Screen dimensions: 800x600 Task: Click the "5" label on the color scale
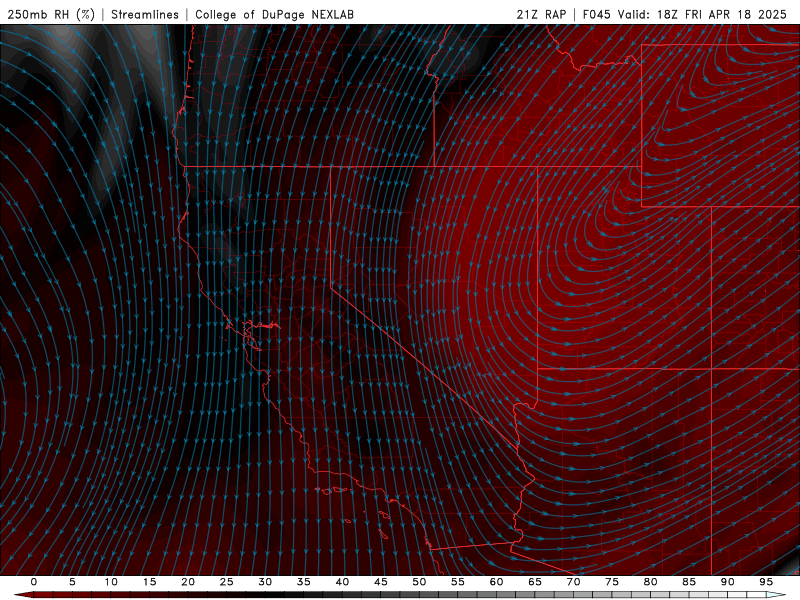pos(72,582)
